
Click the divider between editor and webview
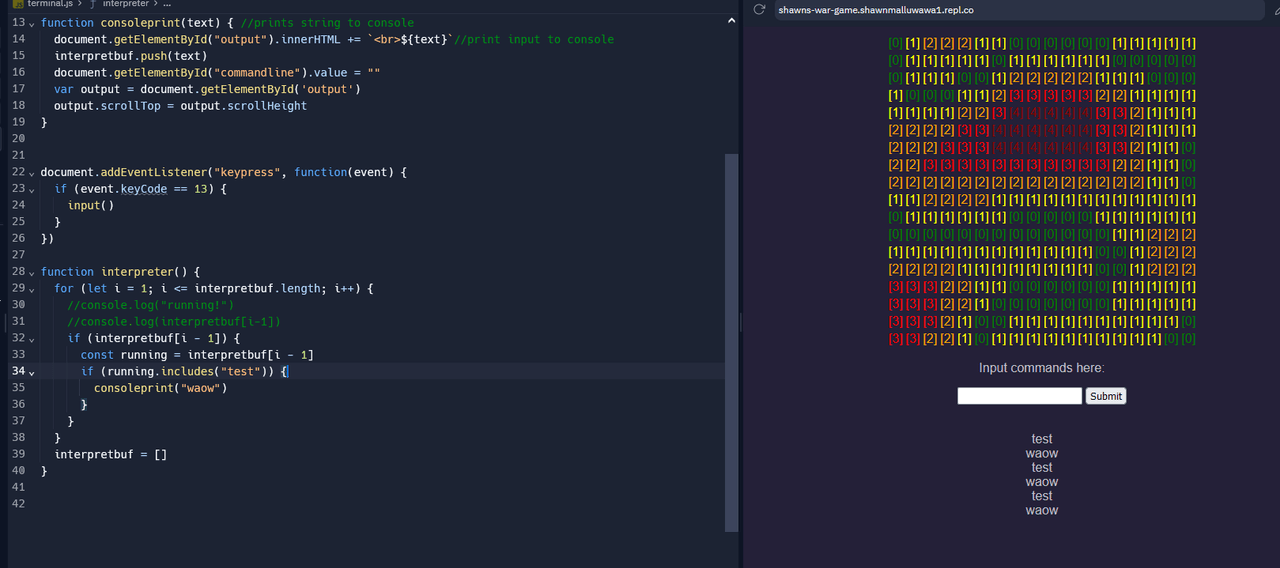pyautogui.click(x=741, y=320)
